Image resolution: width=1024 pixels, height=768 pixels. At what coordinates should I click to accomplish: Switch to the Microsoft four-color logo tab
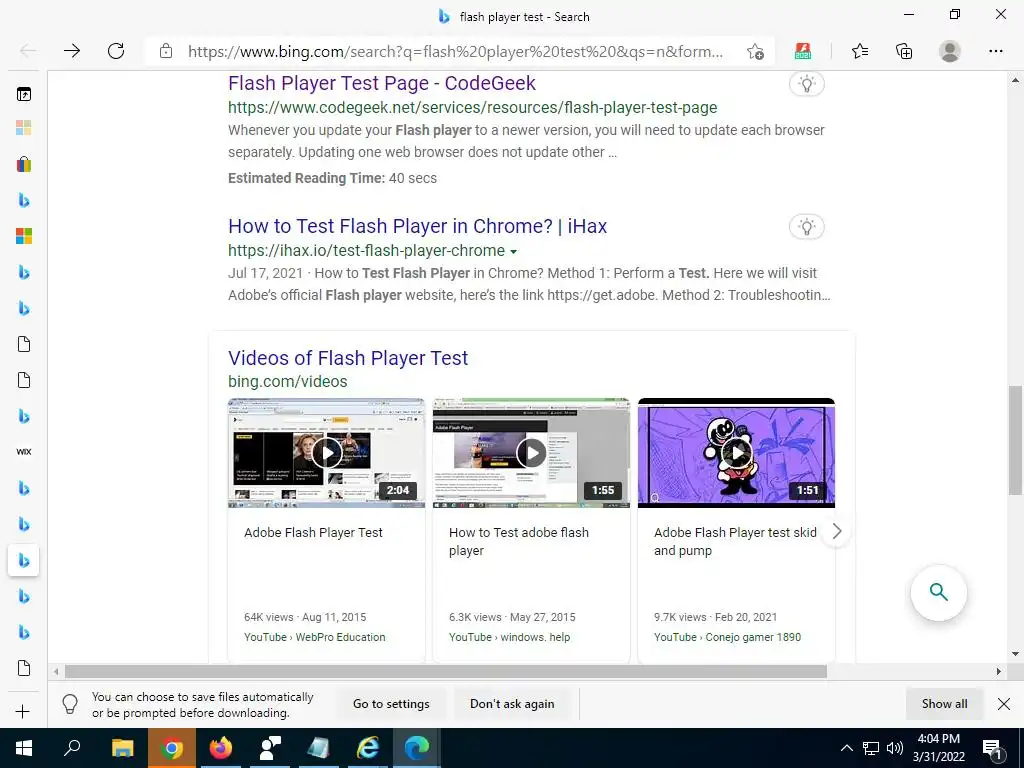(x=24, y=236)
